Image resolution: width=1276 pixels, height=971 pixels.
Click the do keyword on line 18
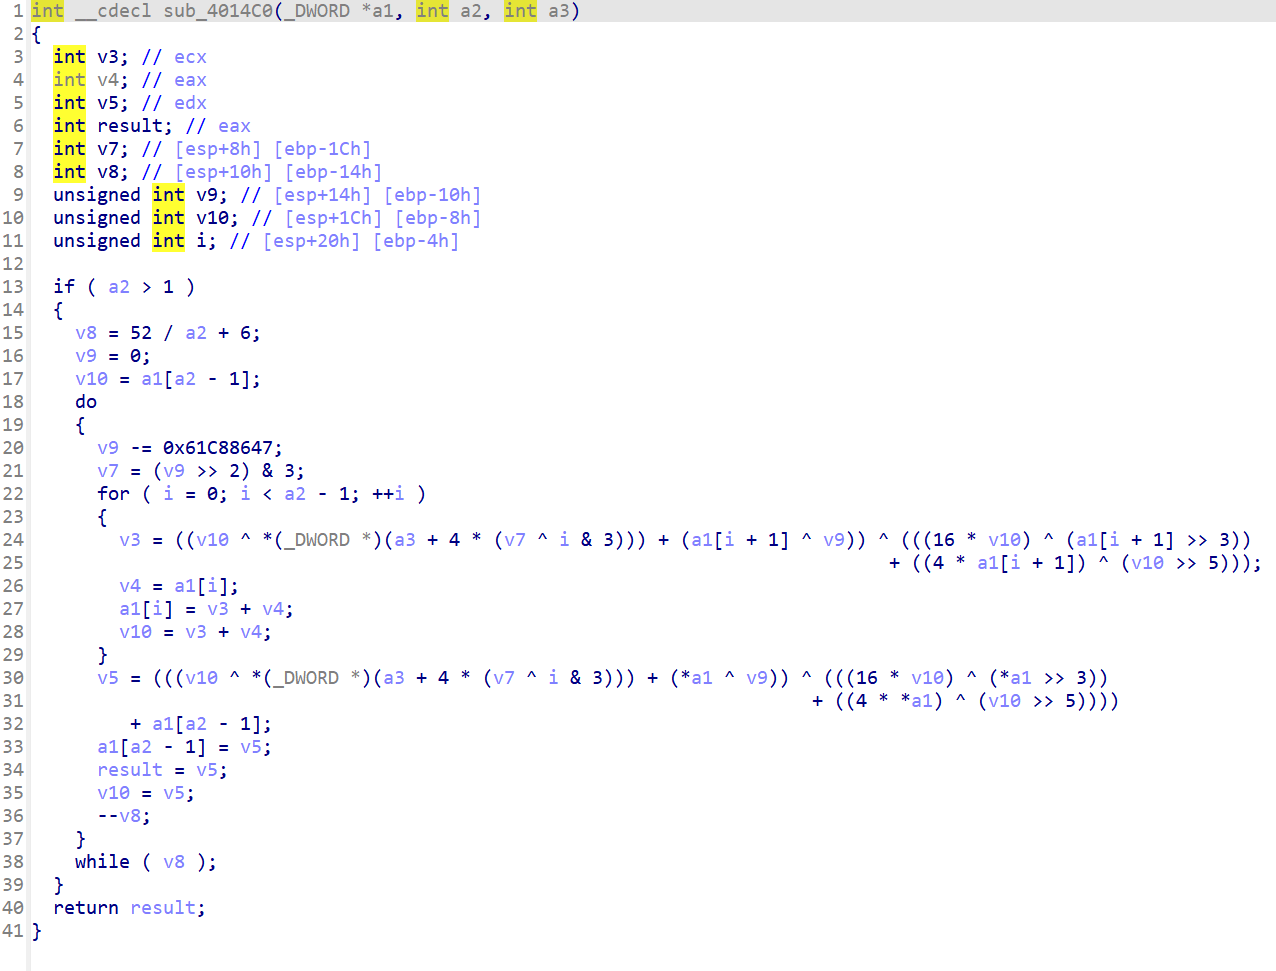pyautogui.click(x=86, y=402)
